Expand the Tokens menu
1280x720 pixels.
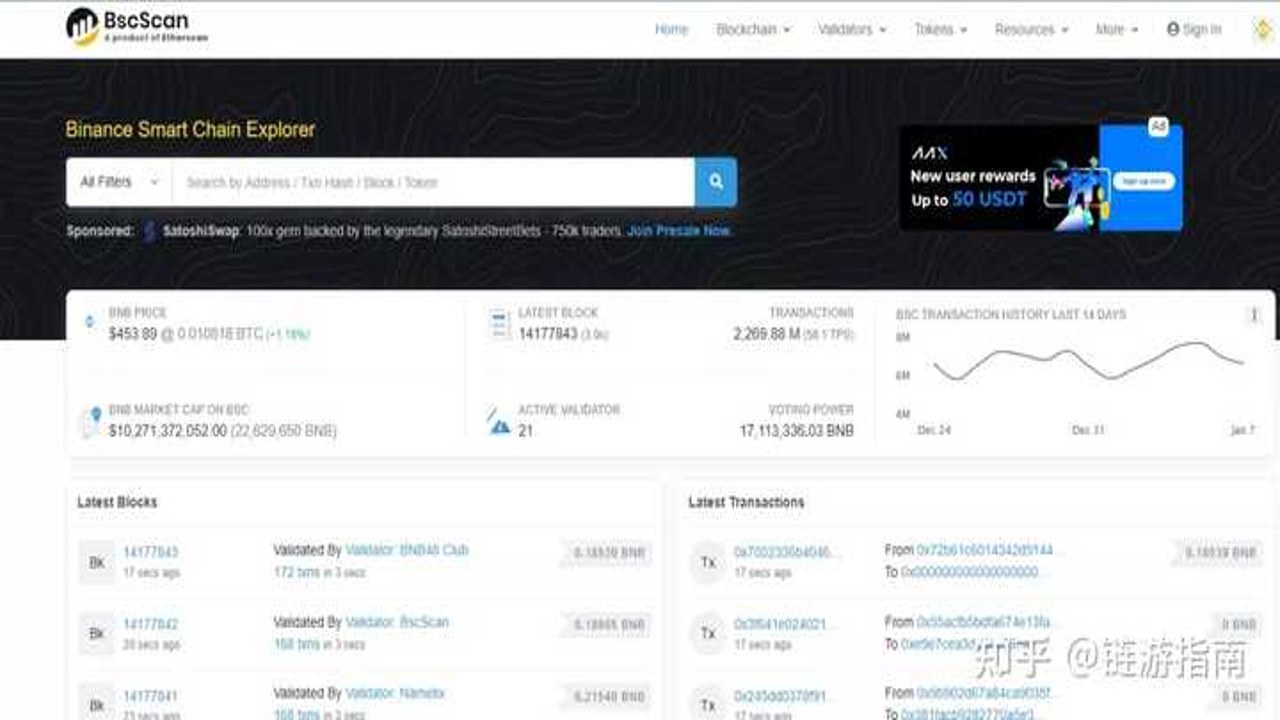pos(941,30)
